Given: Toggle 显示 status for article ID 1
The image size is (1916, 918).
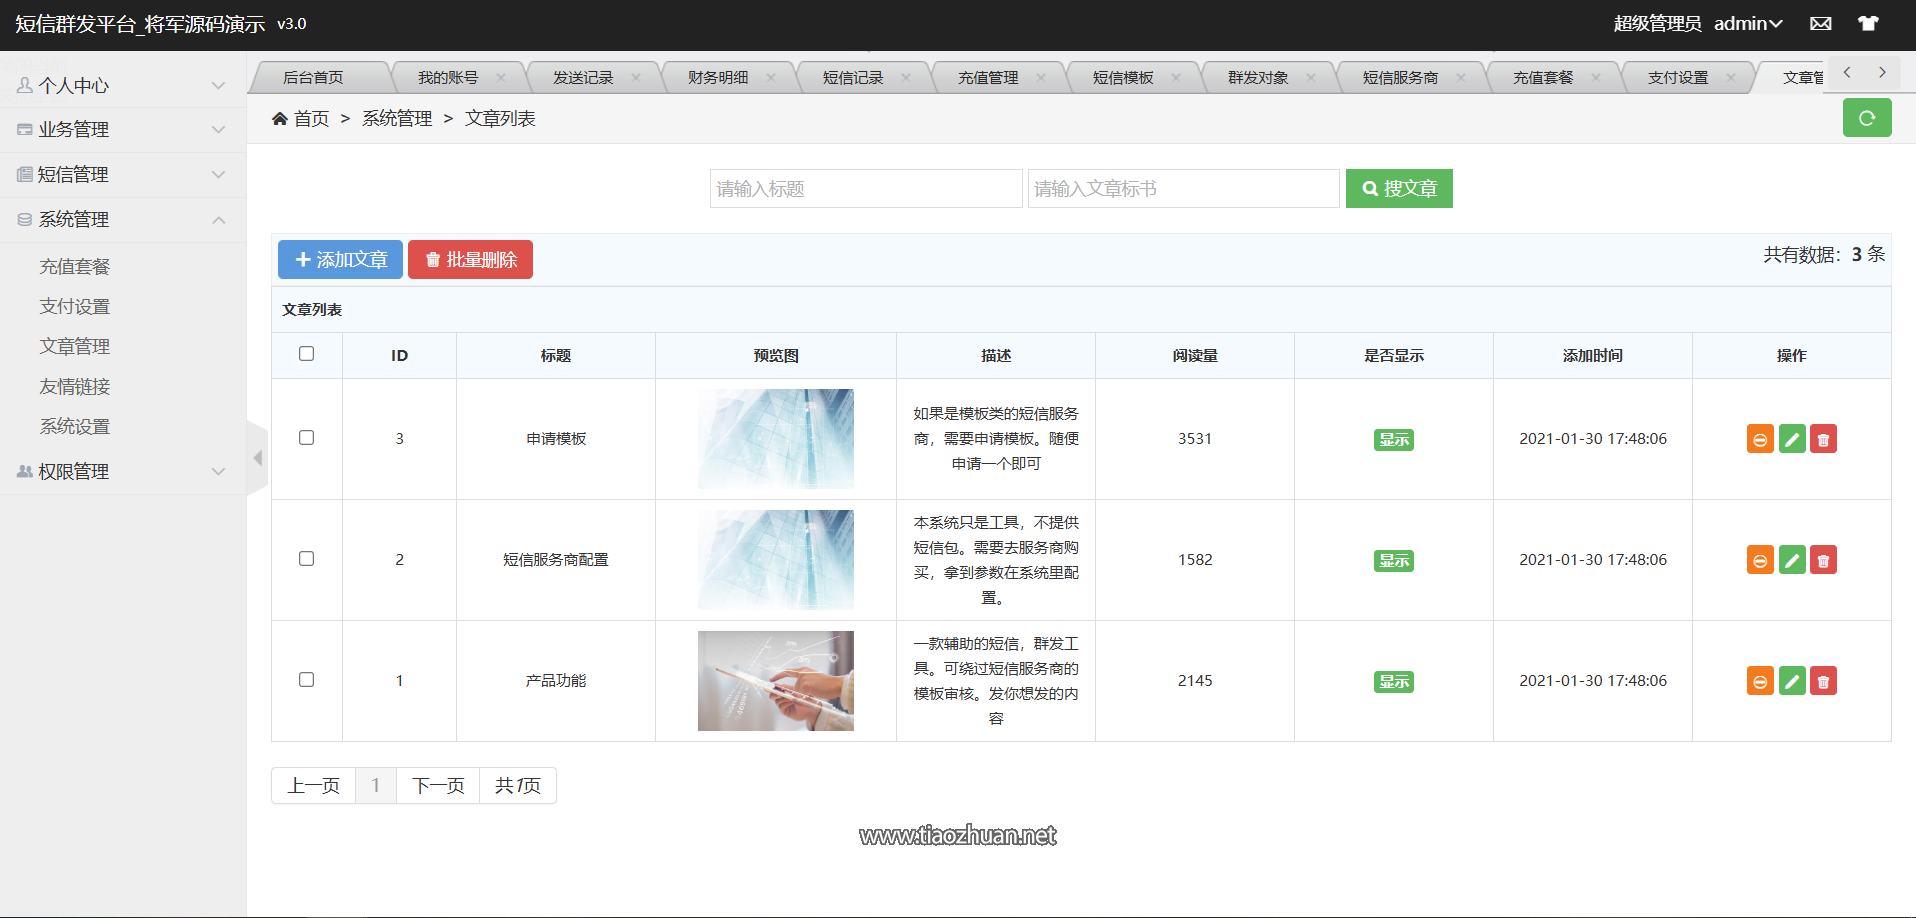Looking at the screenshot, I should click(1393, 681).
